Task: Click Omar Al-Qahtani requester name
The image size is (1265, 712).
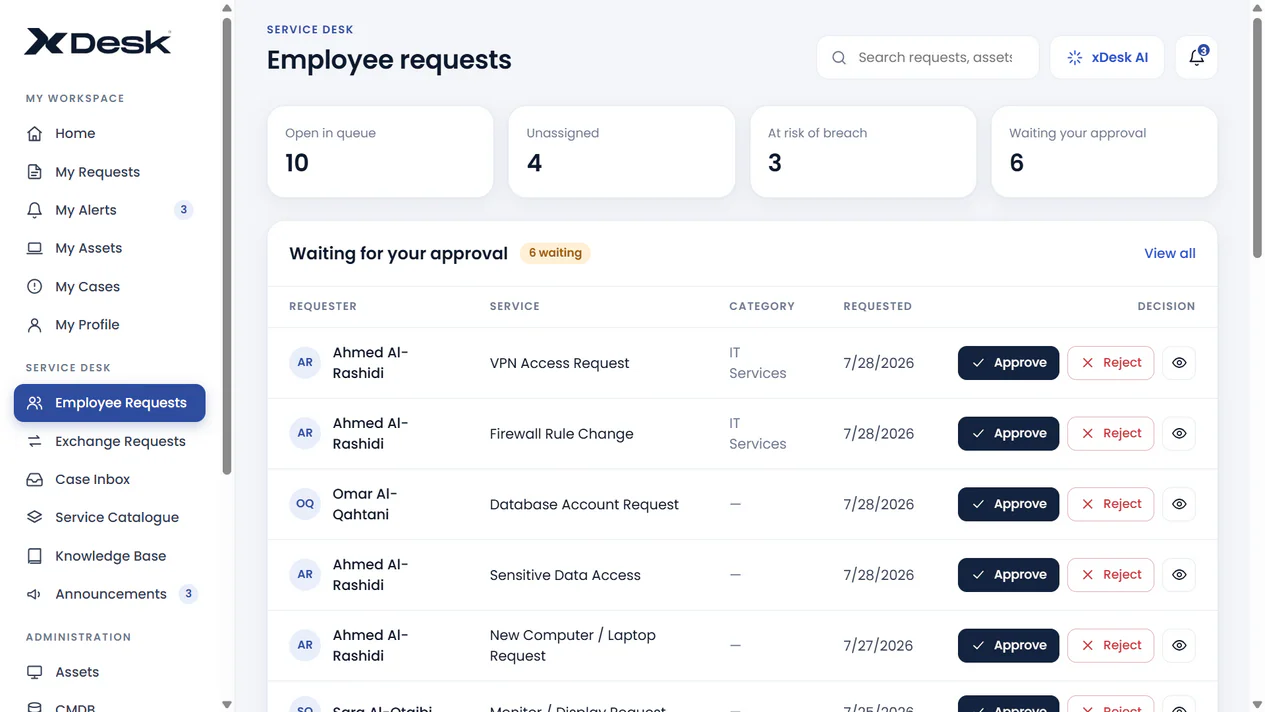Action: [365, 504]
